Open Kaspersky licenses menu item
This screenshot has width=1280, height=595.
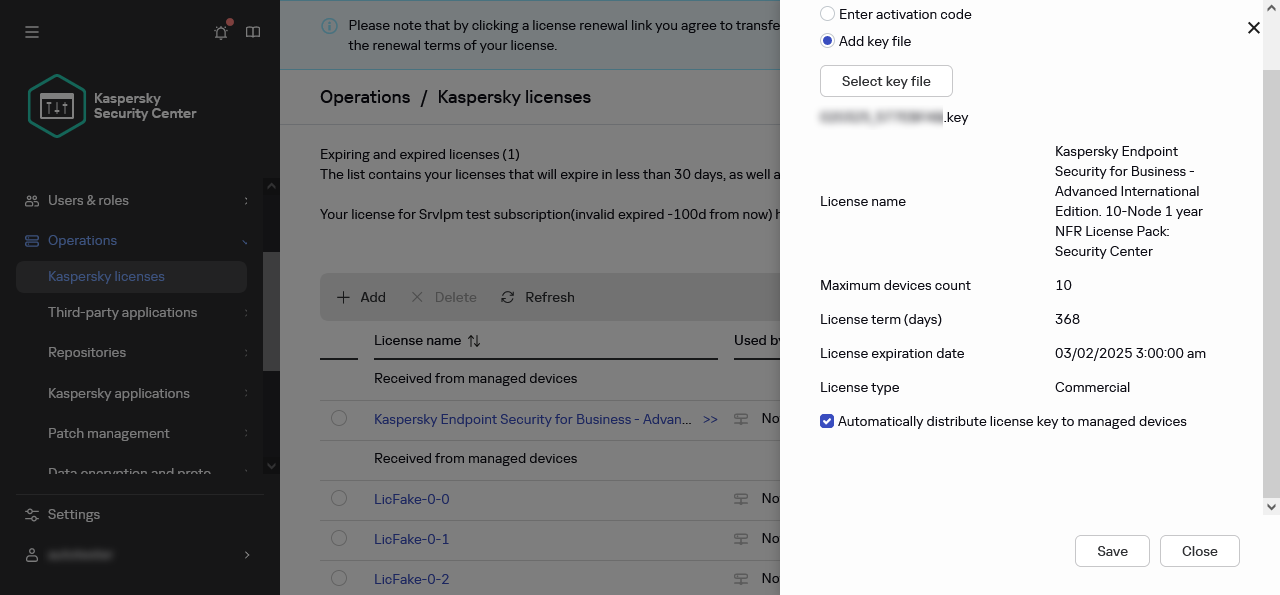tap(106, 276)
